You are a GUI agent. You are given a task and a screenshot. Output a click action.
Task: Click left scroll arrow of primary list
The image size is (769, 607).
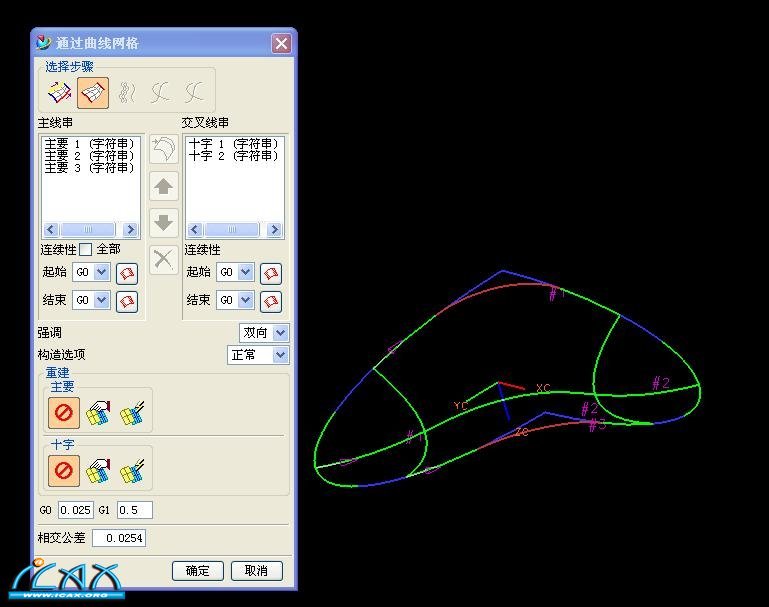(51, 229)
